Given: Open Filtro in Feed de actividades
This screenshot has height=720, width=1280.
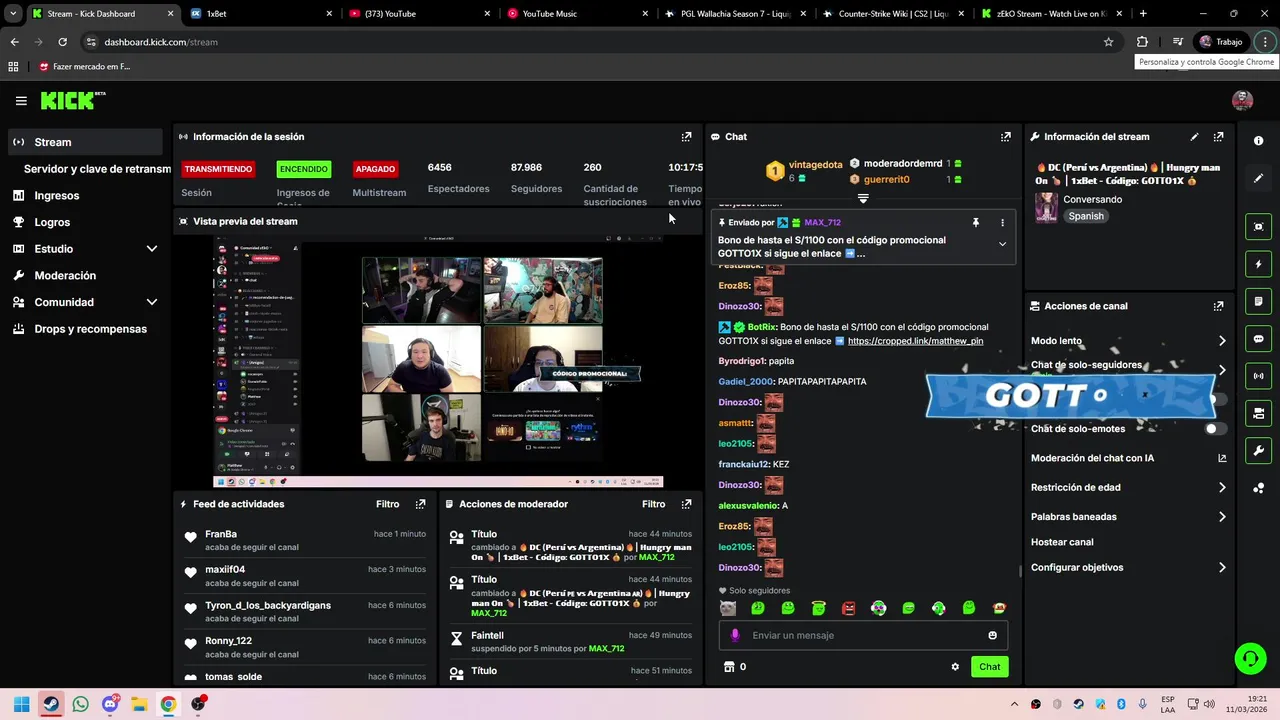Looking at the screenshot, I should [x=387, y=504].
